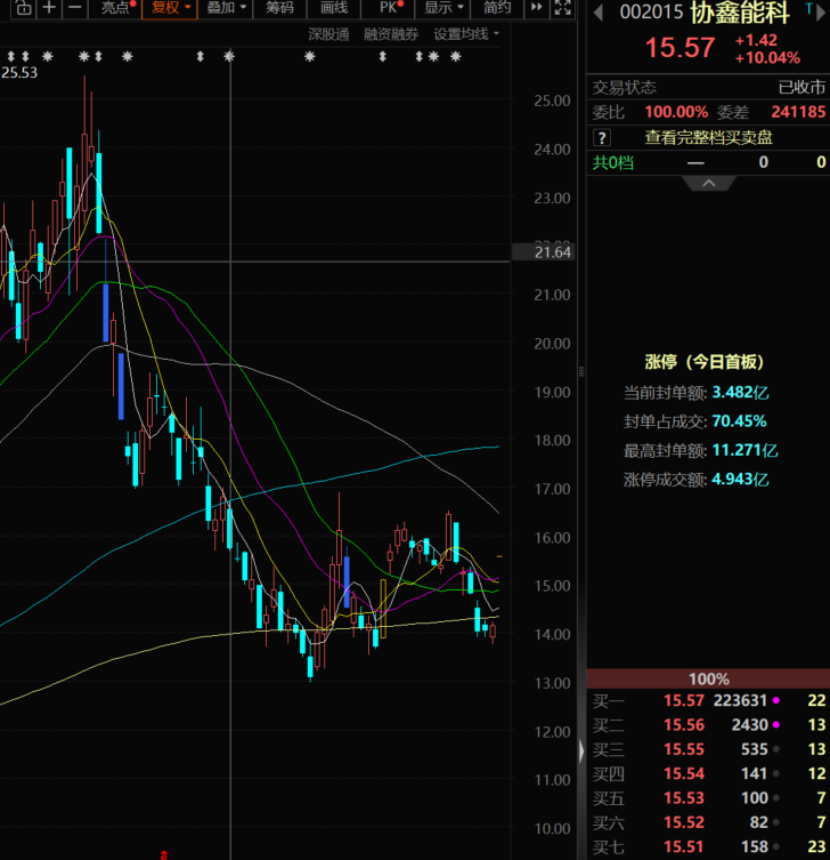The width and height of the screenshot is (830, 860).
Task: Go to previous stock with left arrow
Action: (598, 13)
